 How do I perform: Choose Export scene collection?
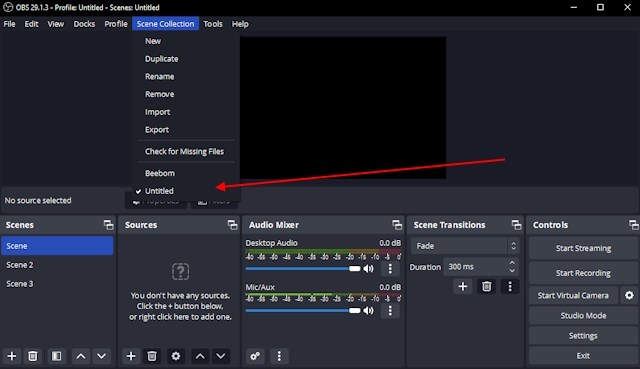pos(186,130)
